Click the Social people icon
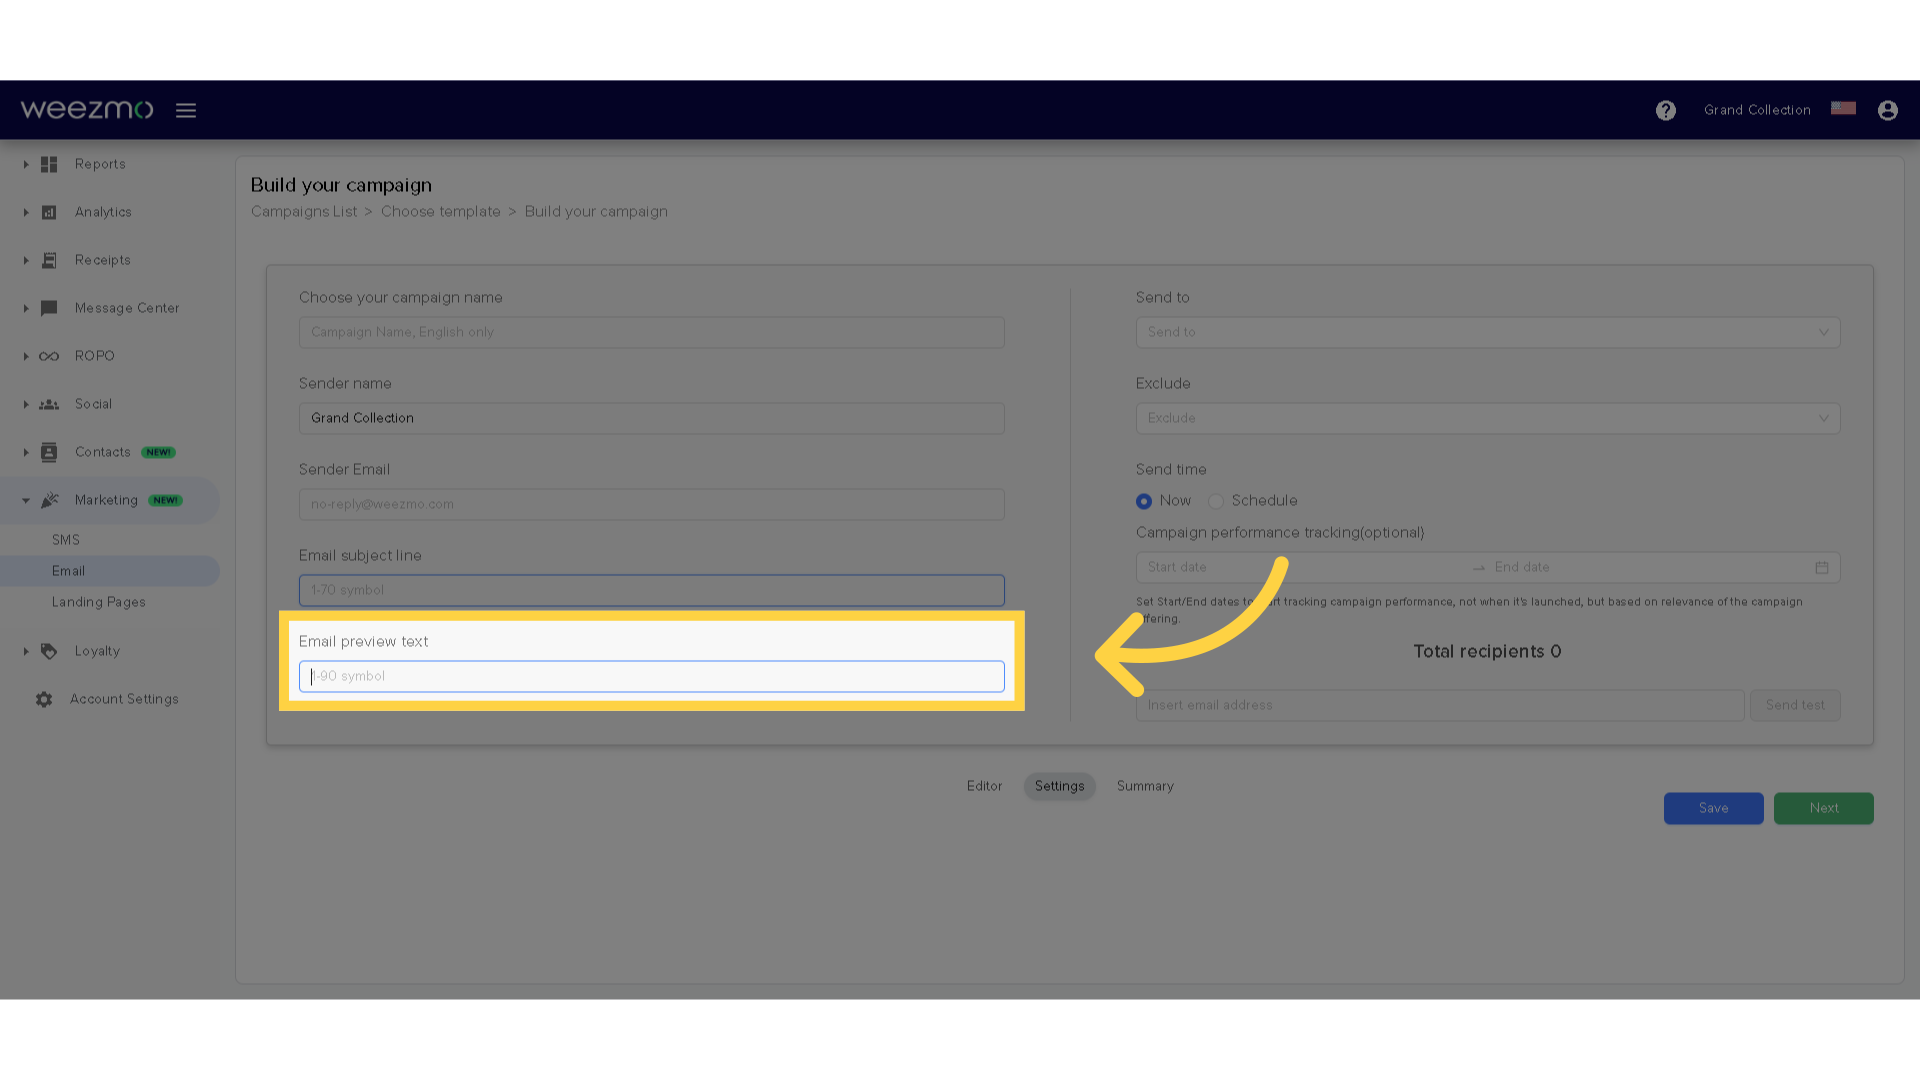The width and height of the screenshot is (1920, 1080). pyautogui.click(x=49, y=404)
